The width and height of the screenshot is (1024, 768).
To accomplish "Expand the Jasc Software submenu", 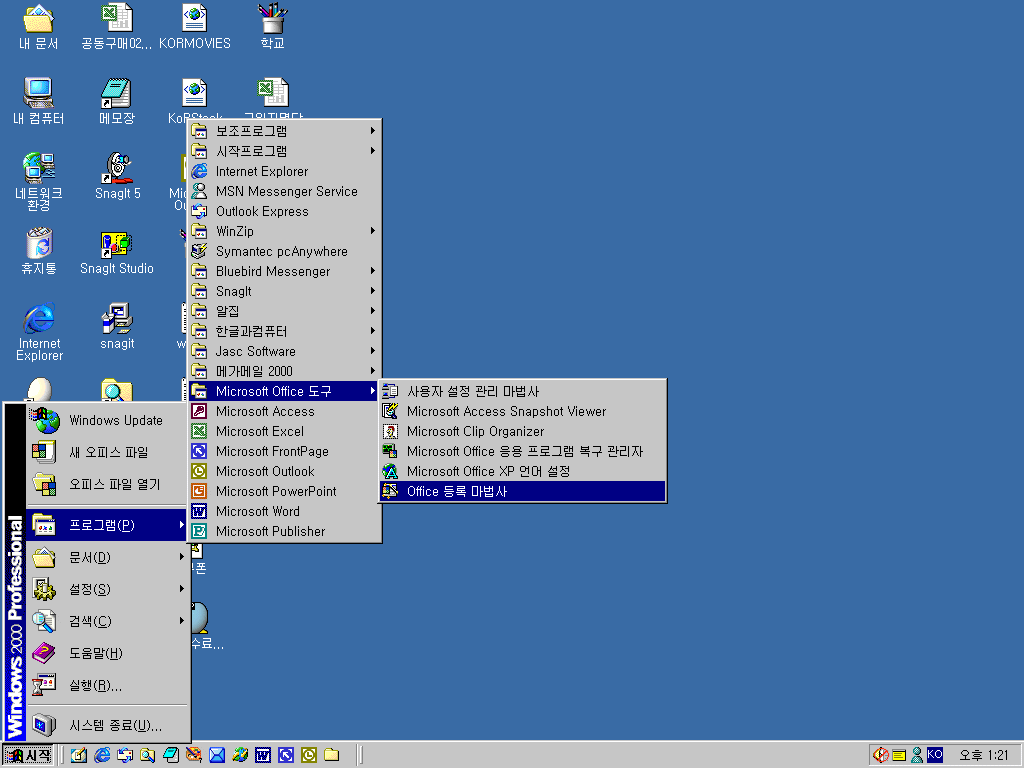I will (284, 351).
